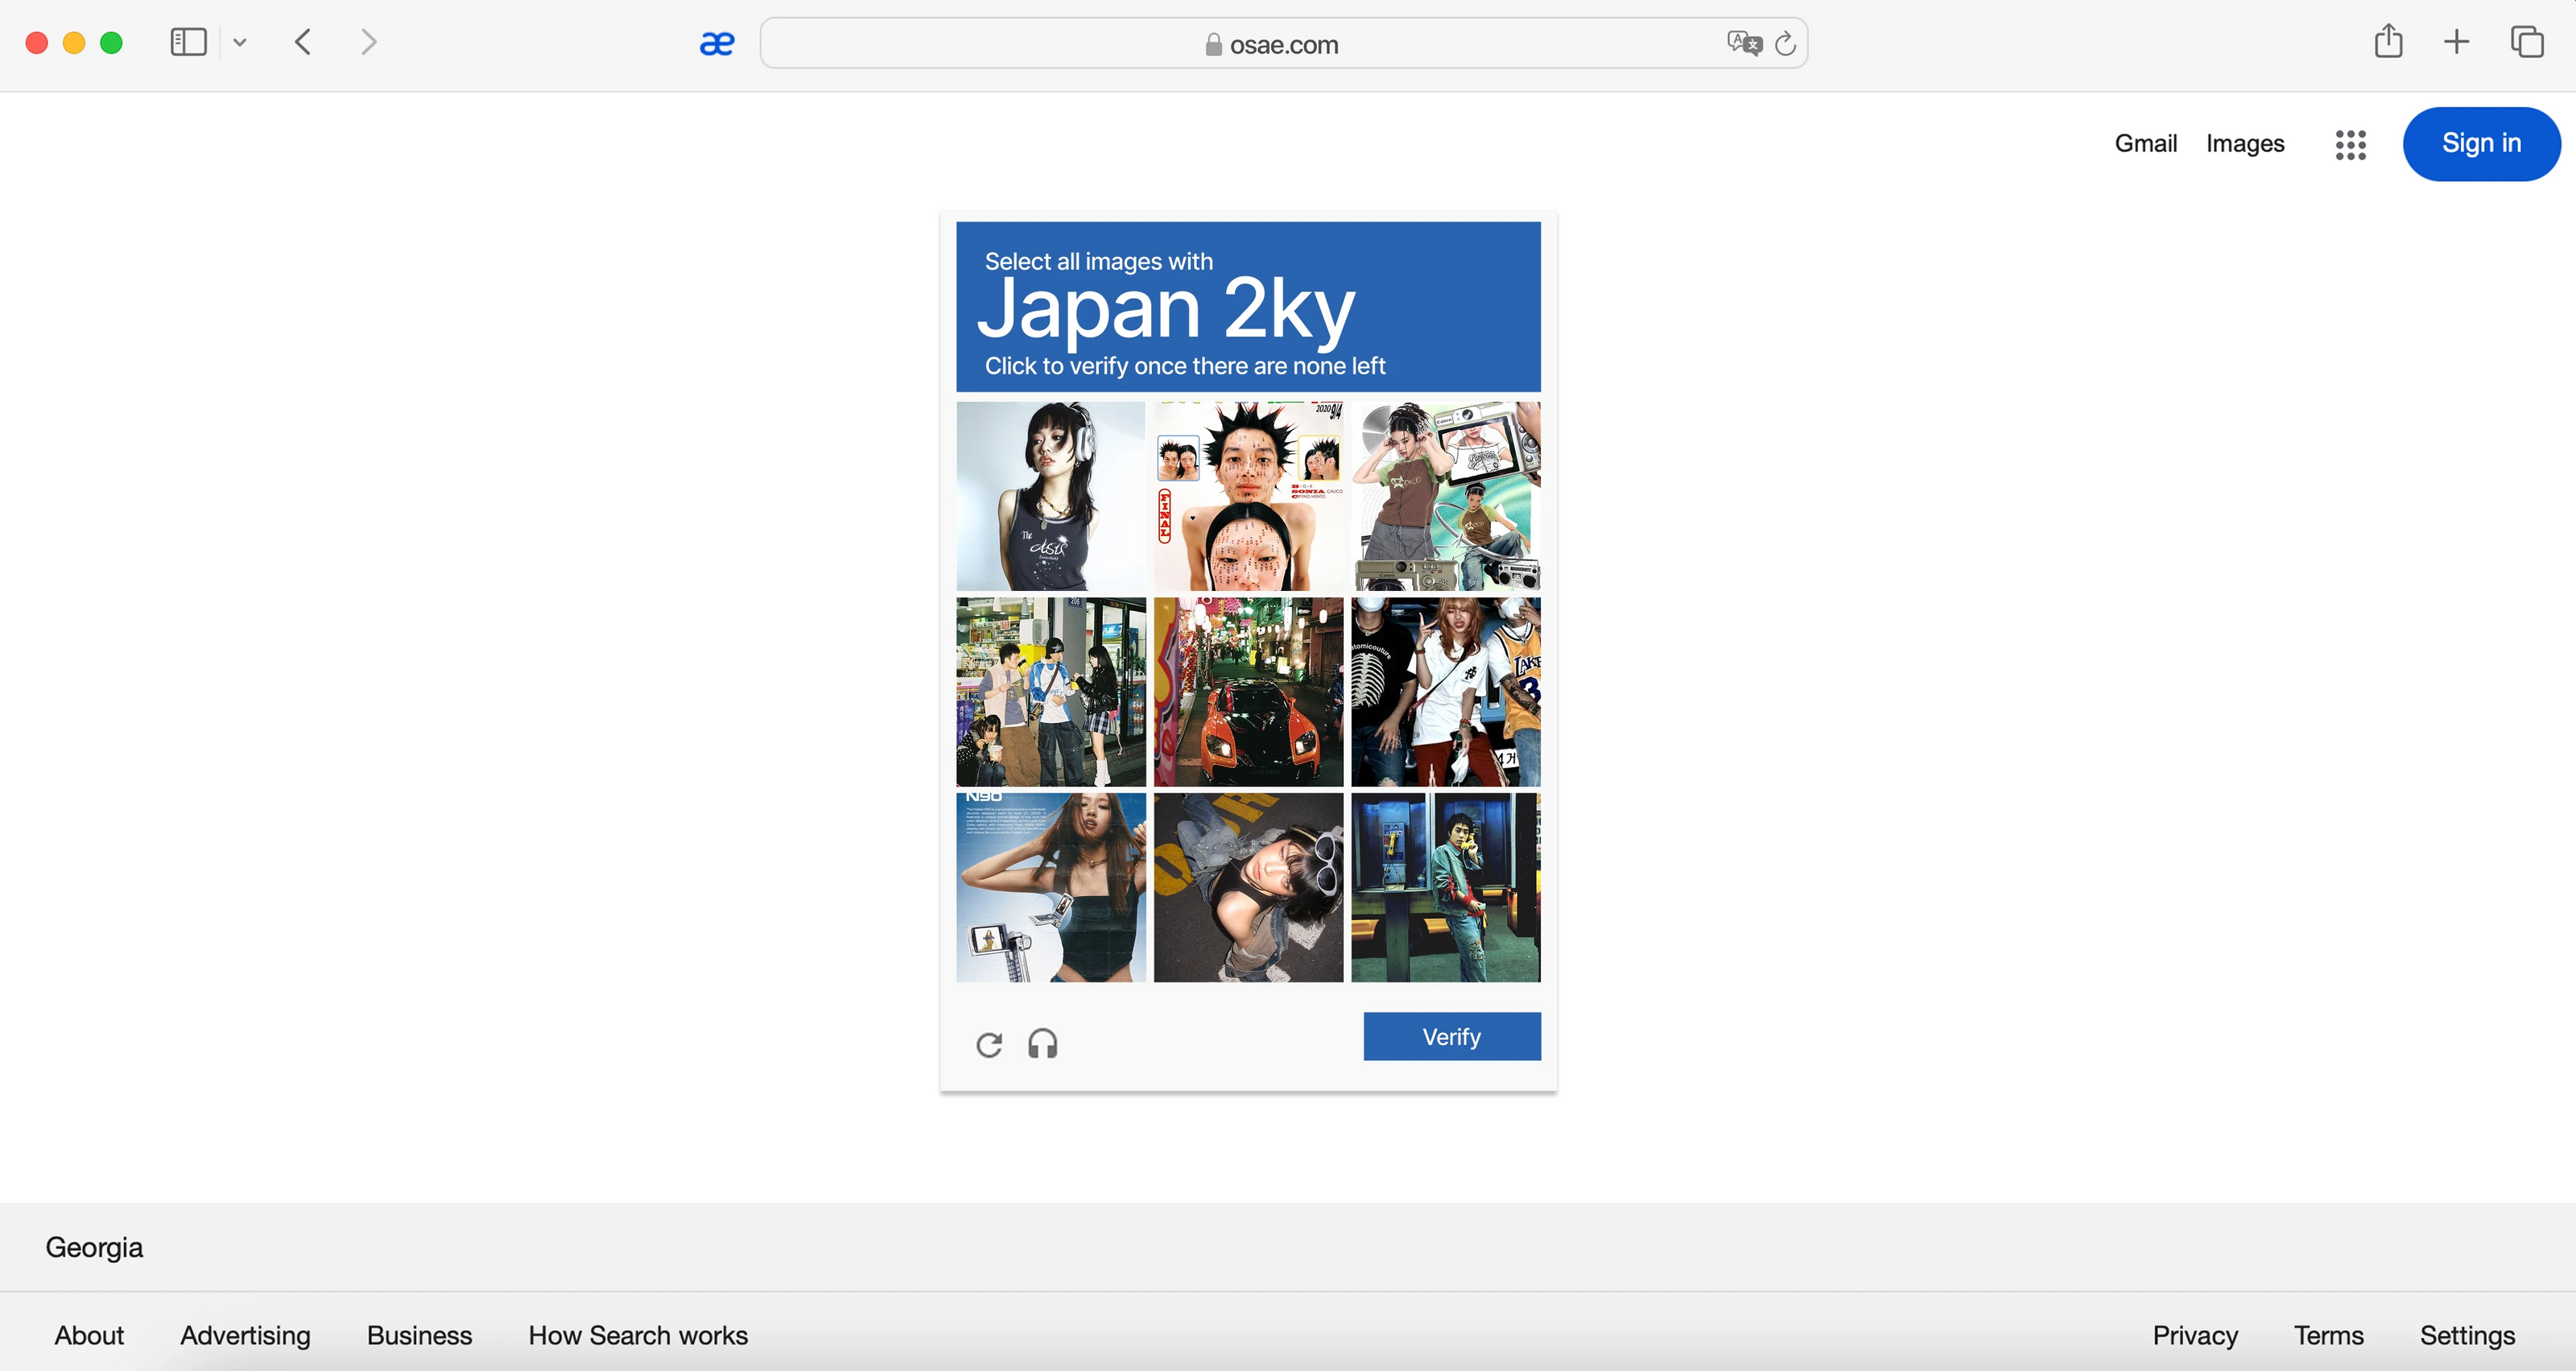Click the blue Sign in button
The height and width of the screenshot is (1371, 2576).
[2481, 144]
